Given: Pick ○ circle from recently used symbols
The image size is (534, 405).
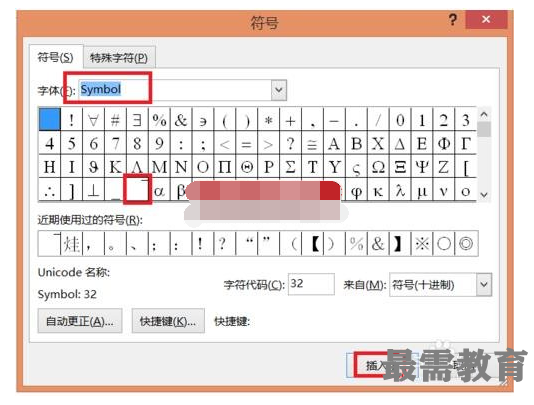Looking at the screenshot, I should (444, 243).
